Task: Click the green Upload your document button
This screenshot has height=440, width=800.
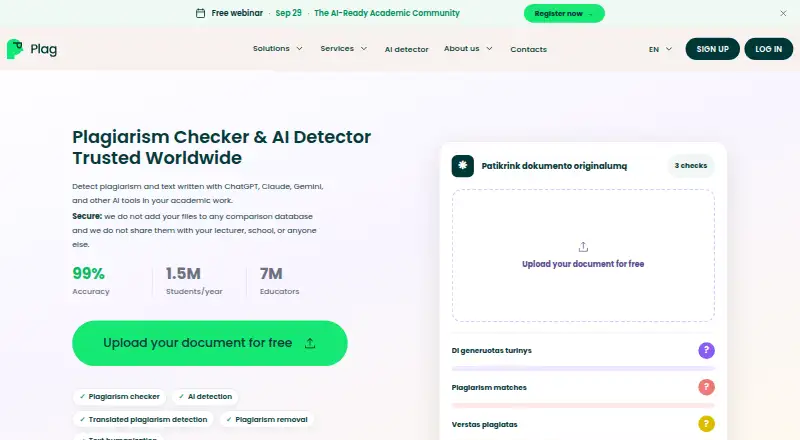Action: click(210, 343)
